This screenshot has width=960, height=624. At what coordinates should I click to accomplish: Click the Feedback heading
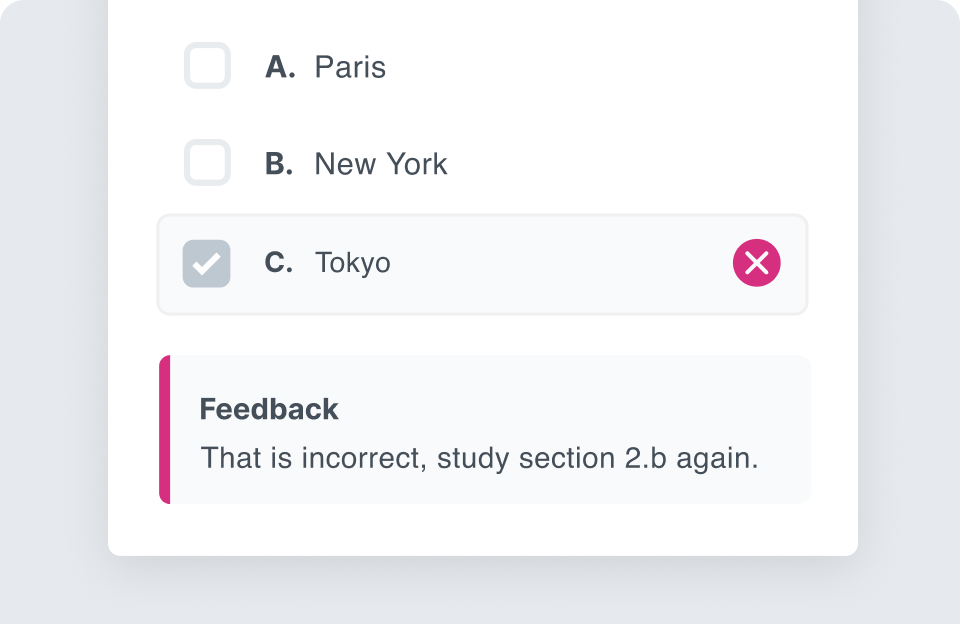(269, 409)
